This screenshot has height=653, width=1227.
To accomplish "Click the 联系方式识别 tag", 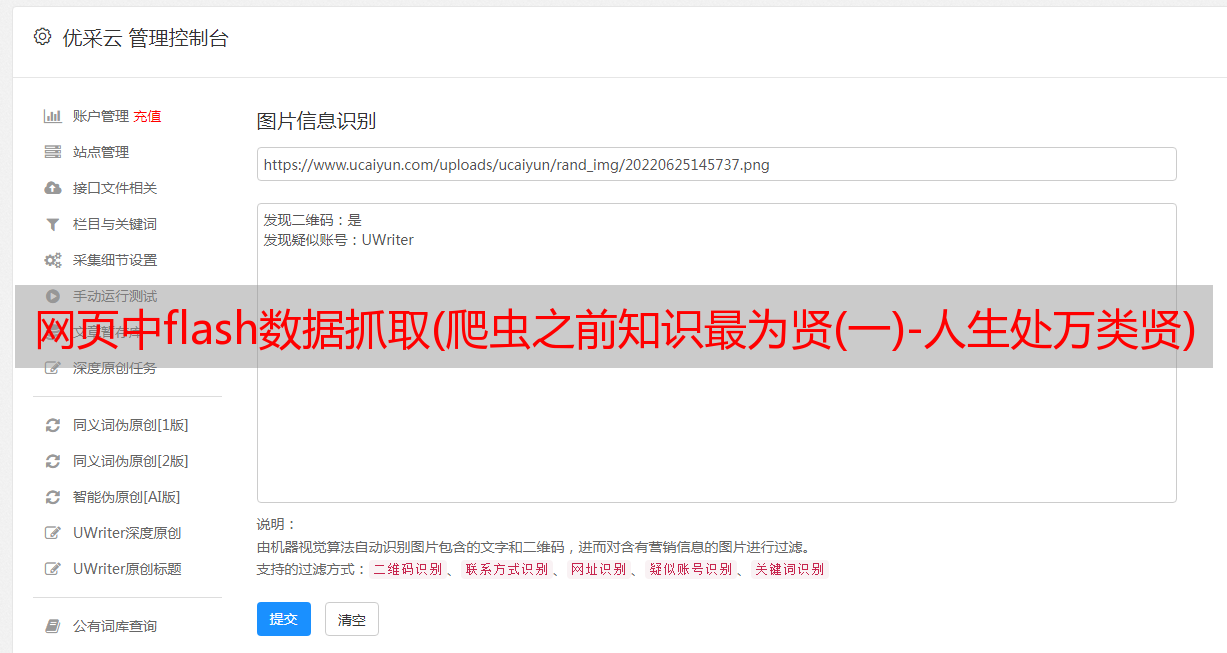I will click(x=506, y=569).
